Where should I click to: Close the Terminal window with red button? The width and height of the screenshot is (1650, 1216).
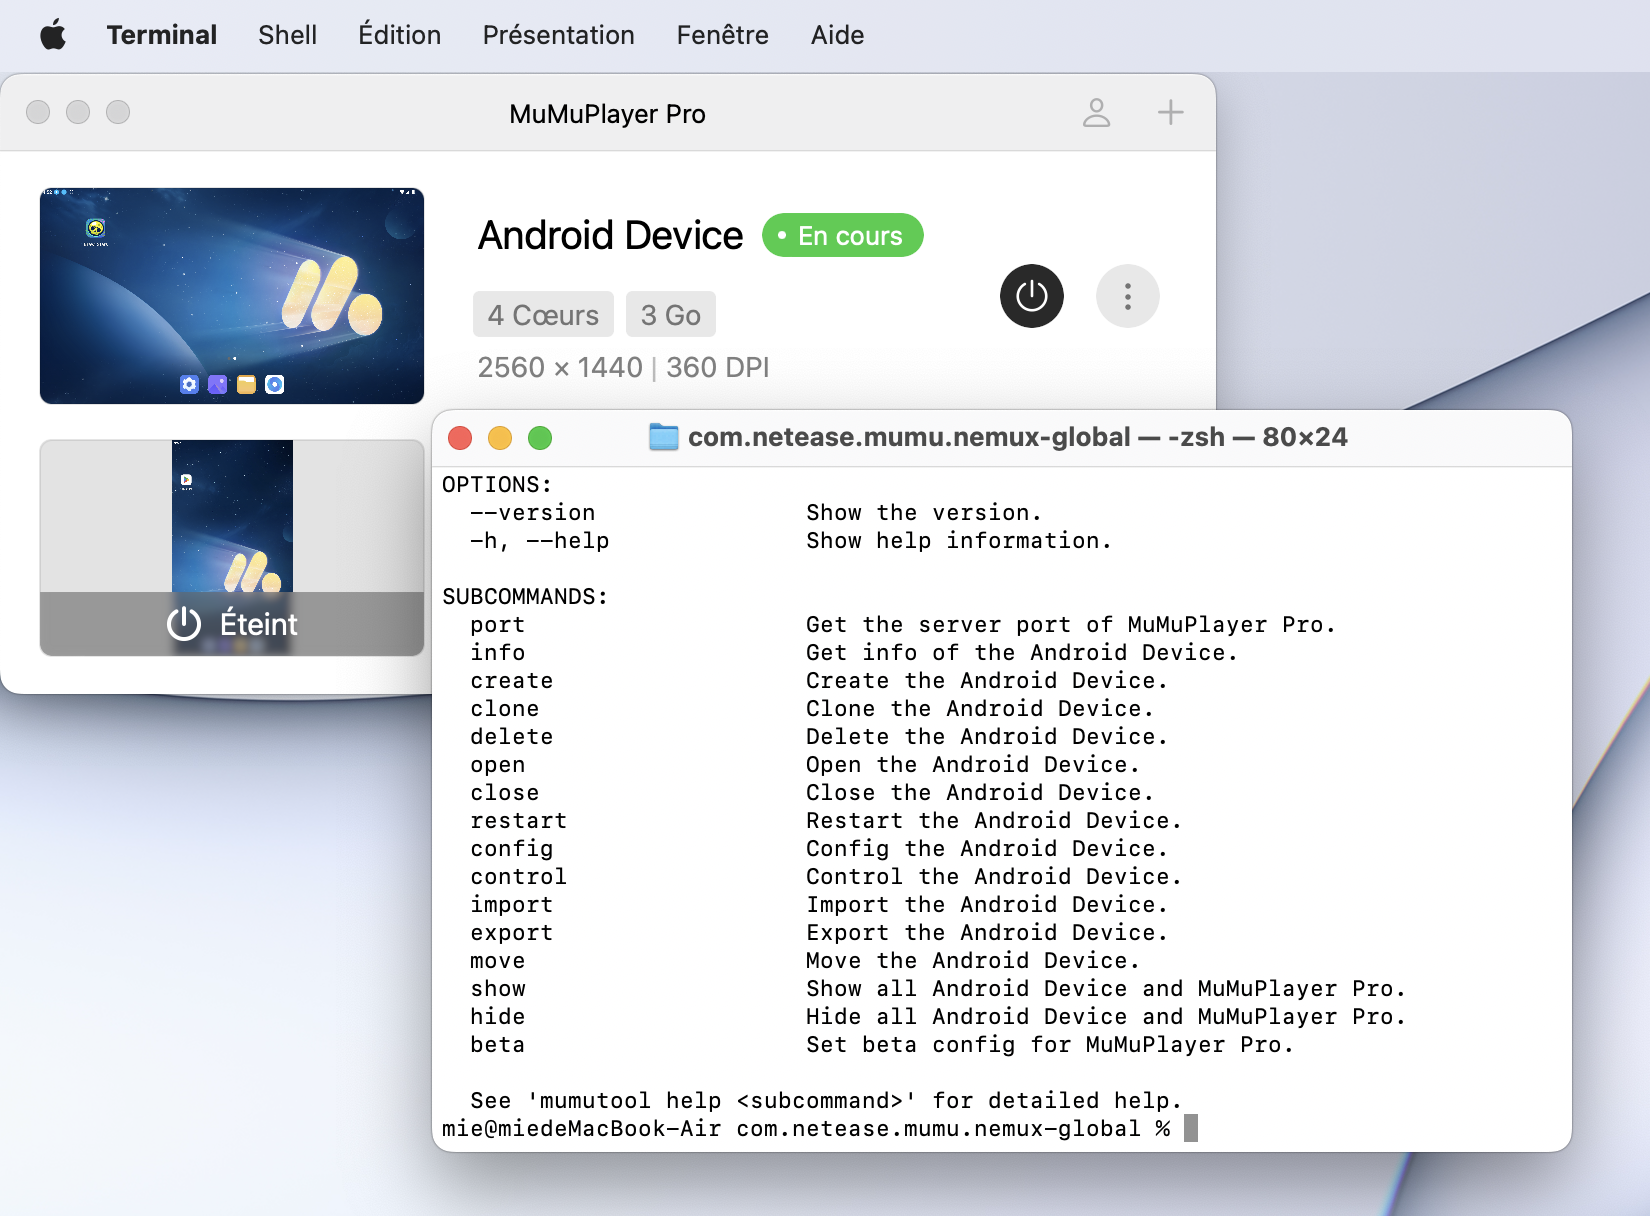pyautogui.click(x=460, y=438)
